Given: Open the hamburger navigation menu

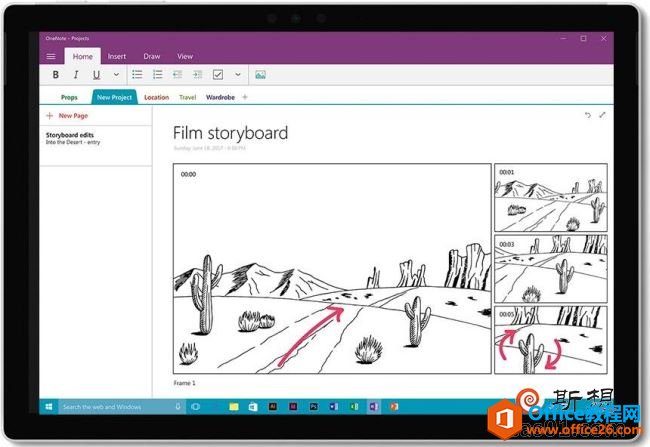Looking at the screenshot, I should [x=51, y=56].
